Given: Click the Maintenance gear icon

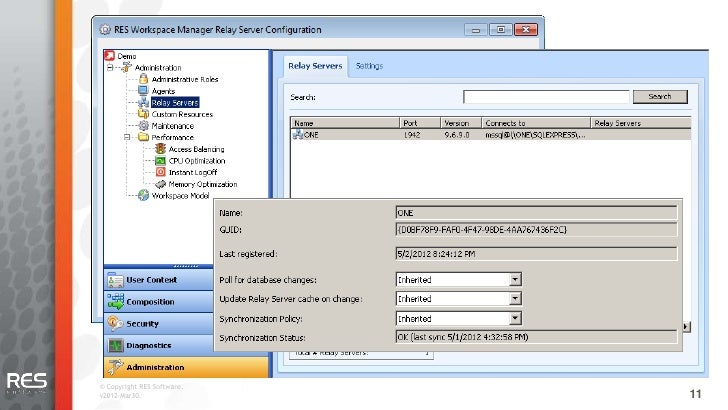Looking at the screenshot, I should pos(144,126).
